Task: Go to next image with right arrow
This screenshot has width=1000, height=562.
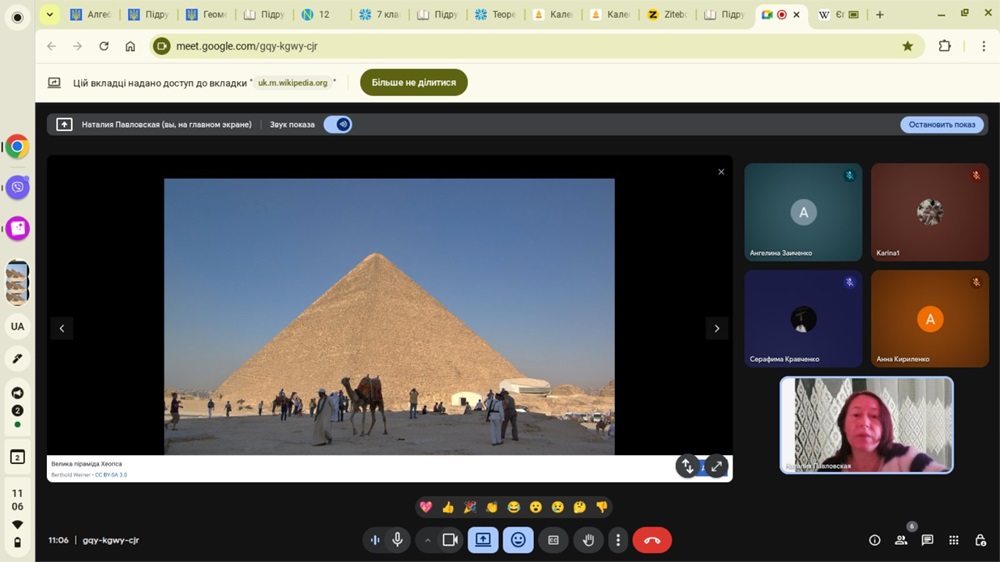Action: click(716, 328)
